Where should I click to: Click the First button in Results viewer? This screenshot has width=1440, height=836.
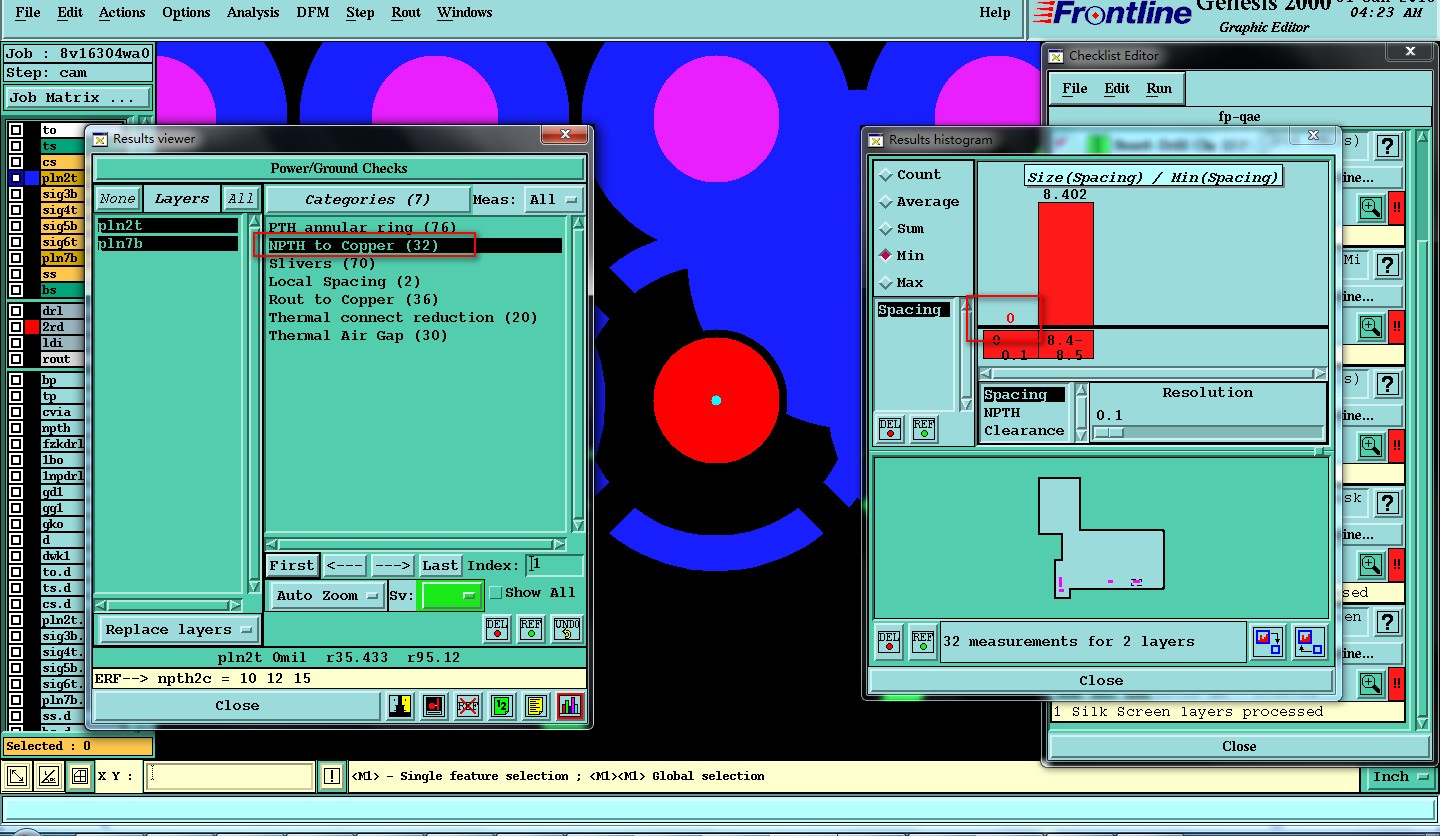click(292, 565)
